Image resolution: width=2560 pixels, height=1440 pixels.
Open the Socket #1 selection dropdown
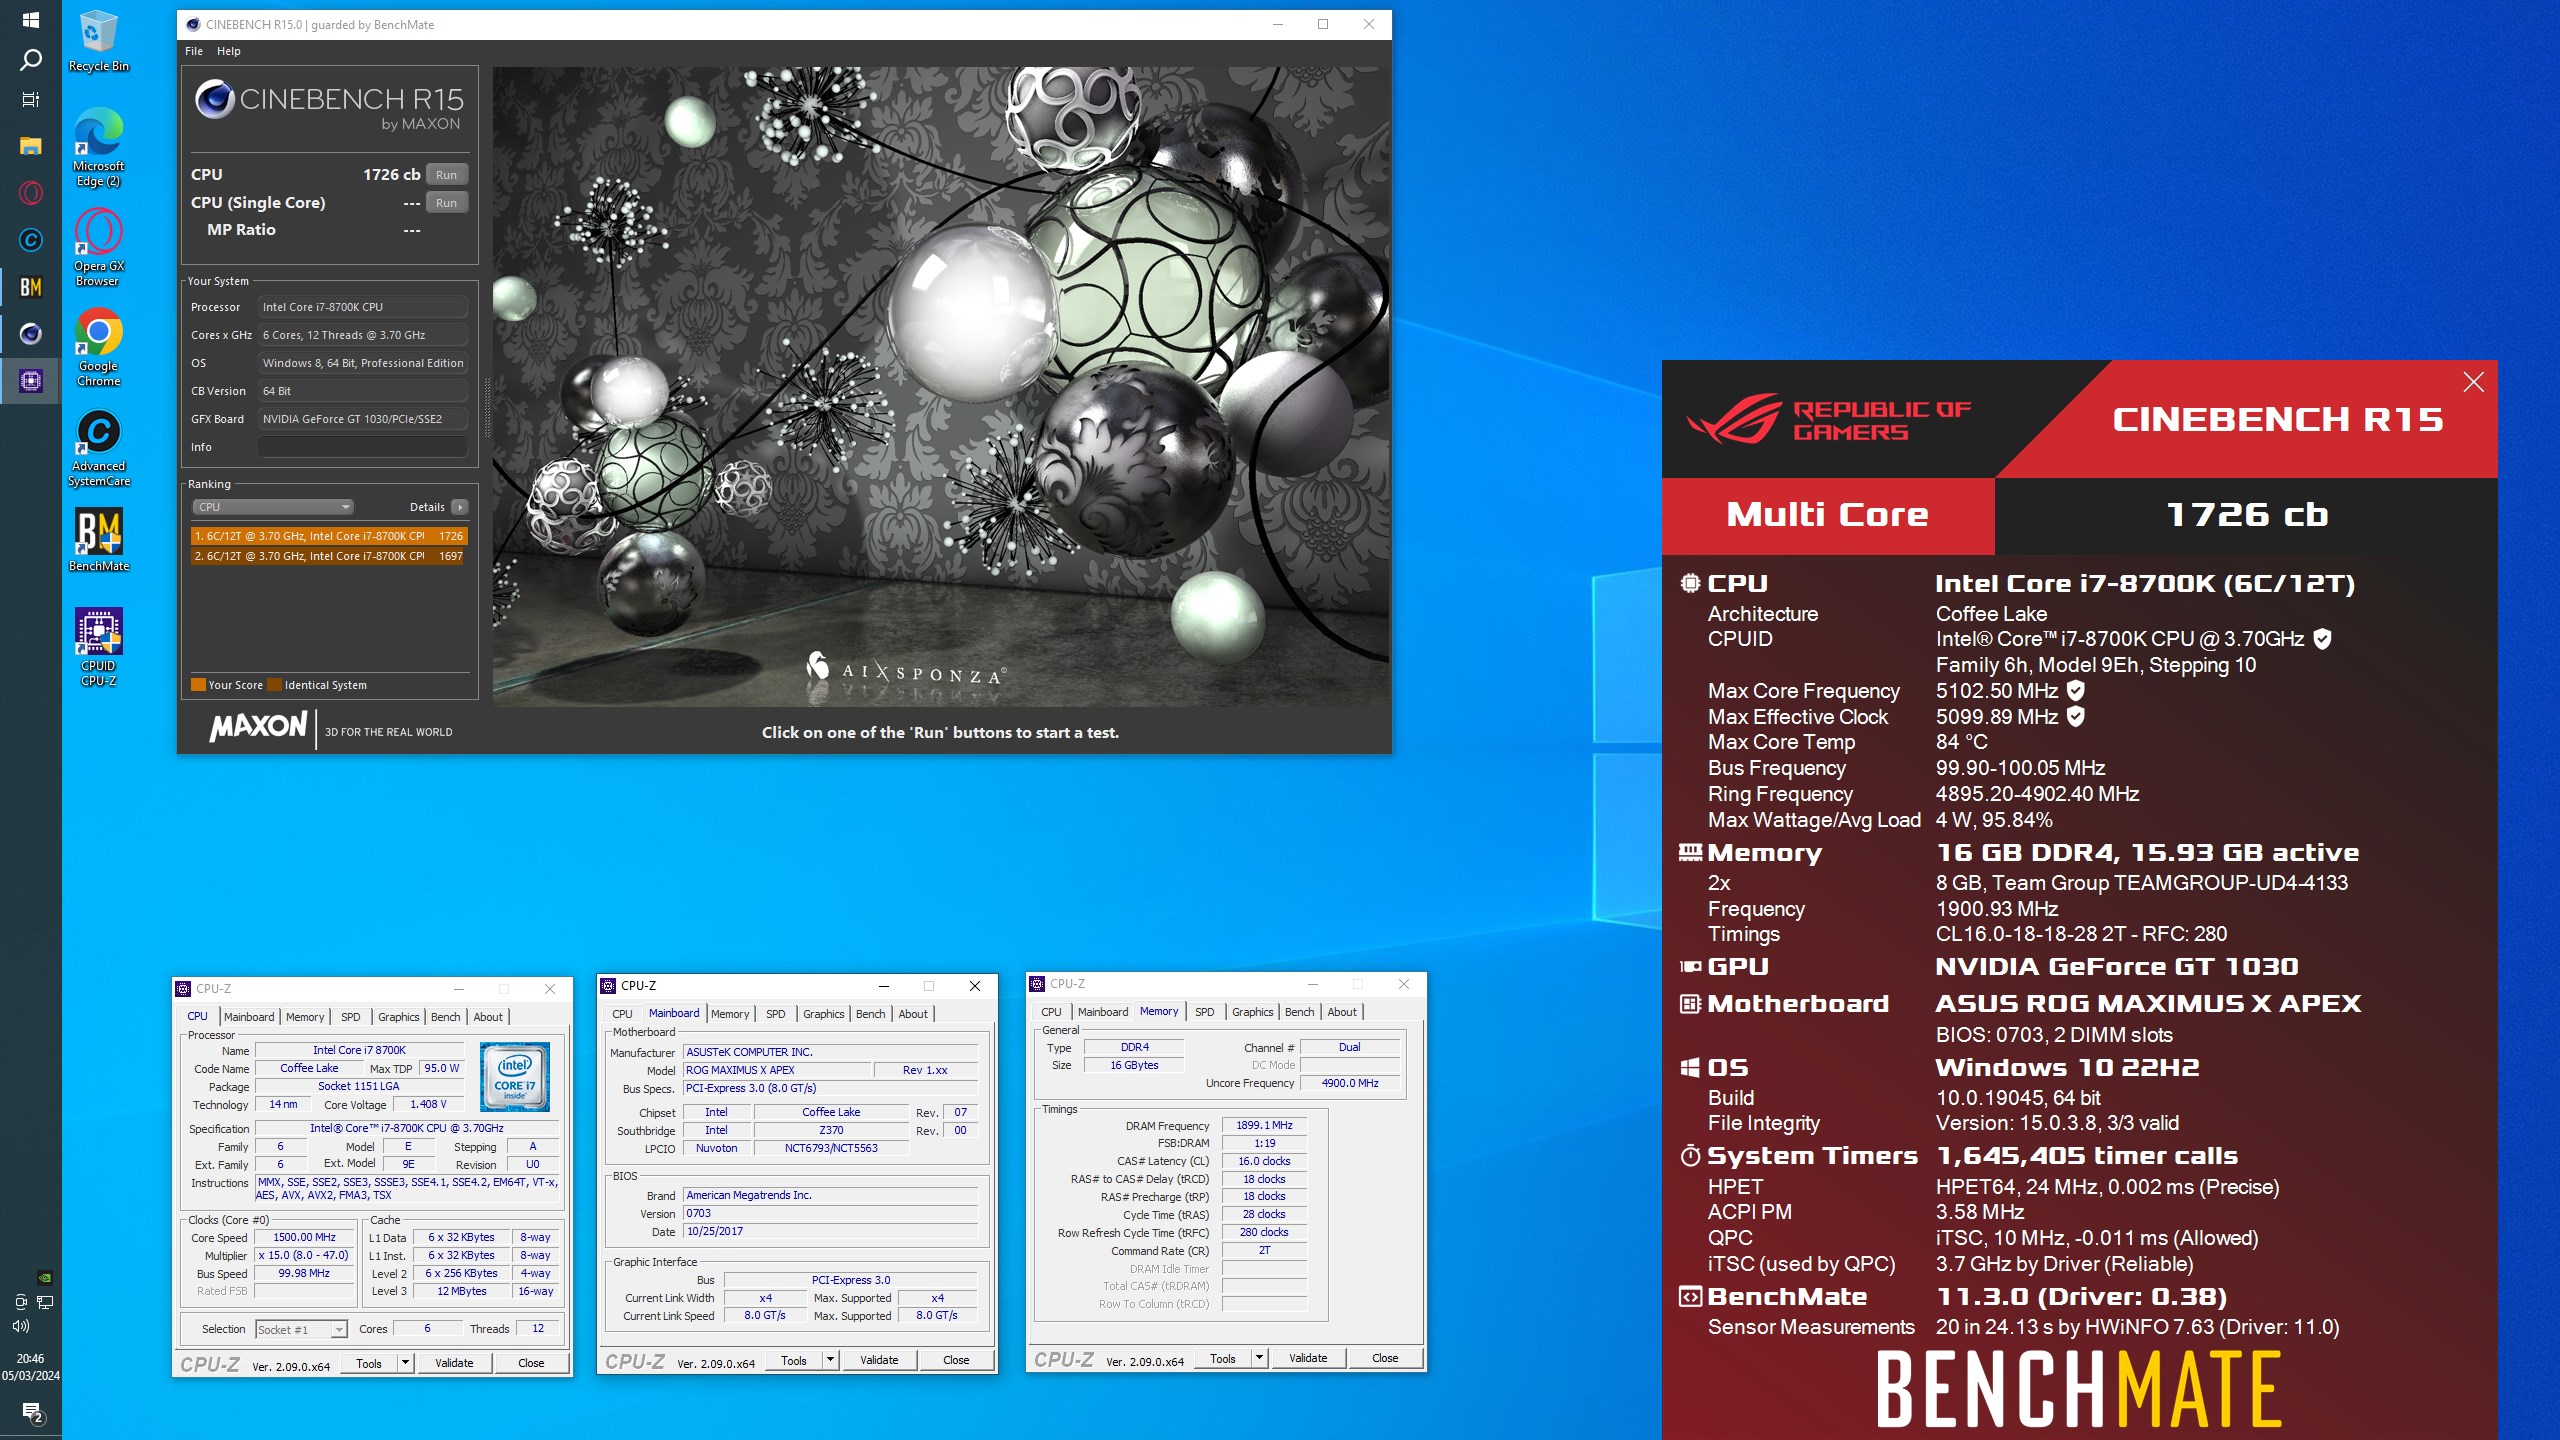pos(301,1329)
